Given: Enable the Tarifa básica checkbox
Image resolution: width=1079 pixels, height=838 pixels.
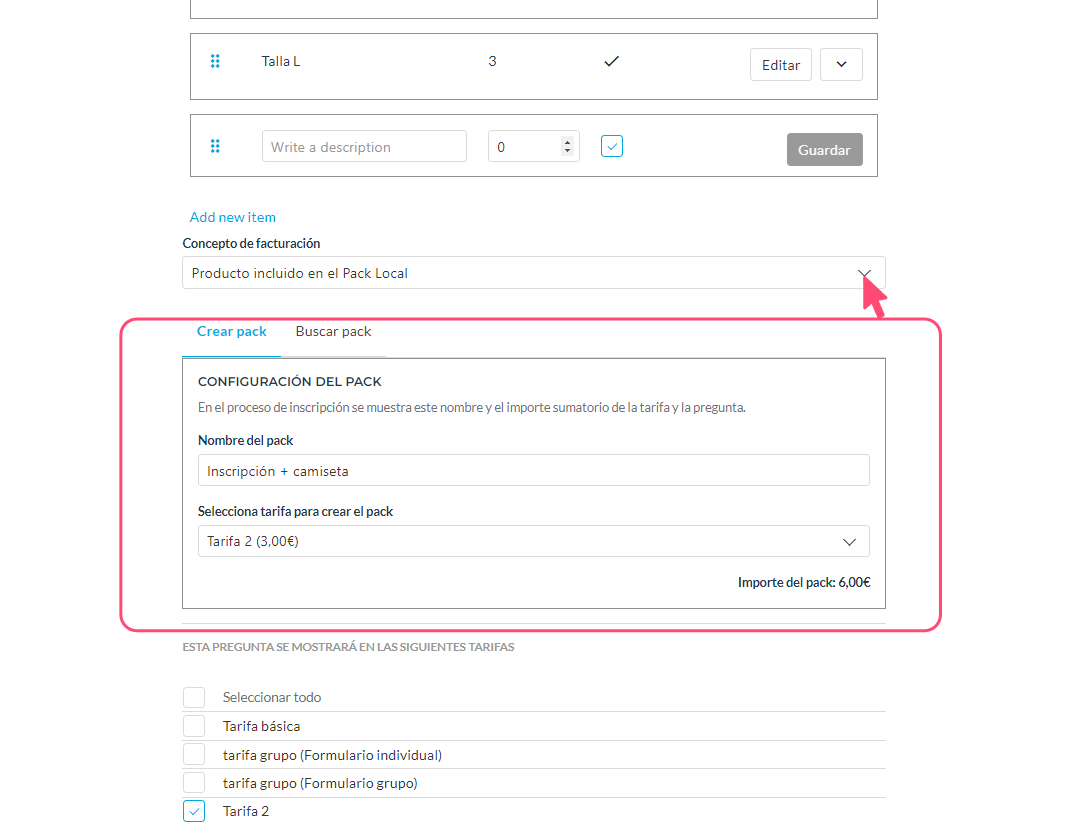Looking at the screenshot, I should coord(194,726).
